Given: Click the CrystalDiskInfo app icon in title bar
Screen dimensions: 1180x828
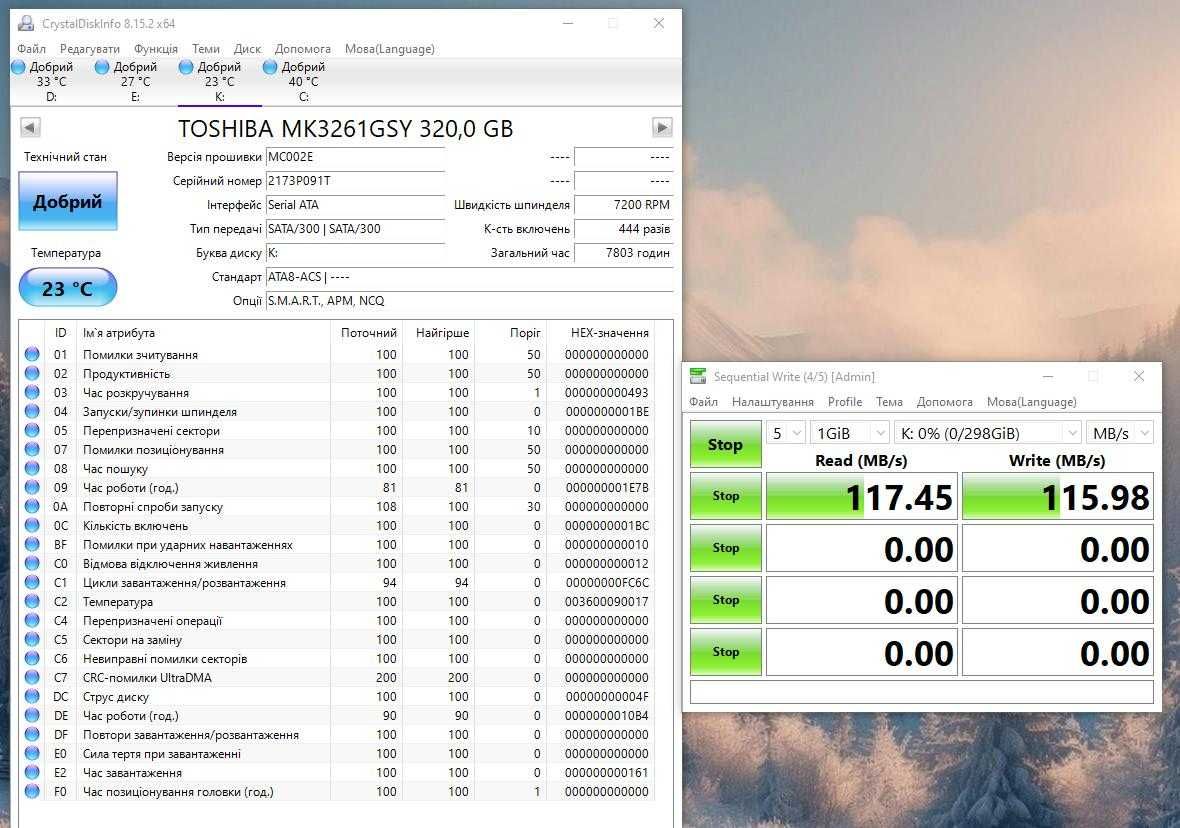Looking at the screenshot, I should tap(26, 23).
